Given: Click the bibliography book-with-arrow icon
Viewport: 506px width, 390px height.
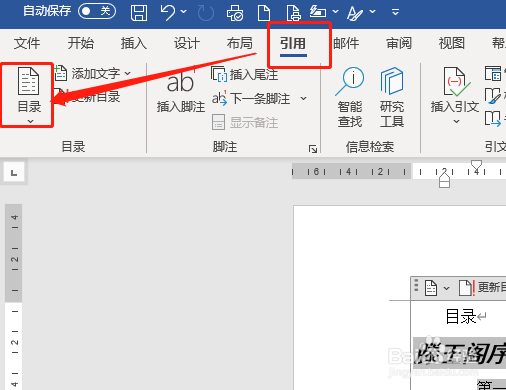Looking at the screenshot, I should click(493, 119).
